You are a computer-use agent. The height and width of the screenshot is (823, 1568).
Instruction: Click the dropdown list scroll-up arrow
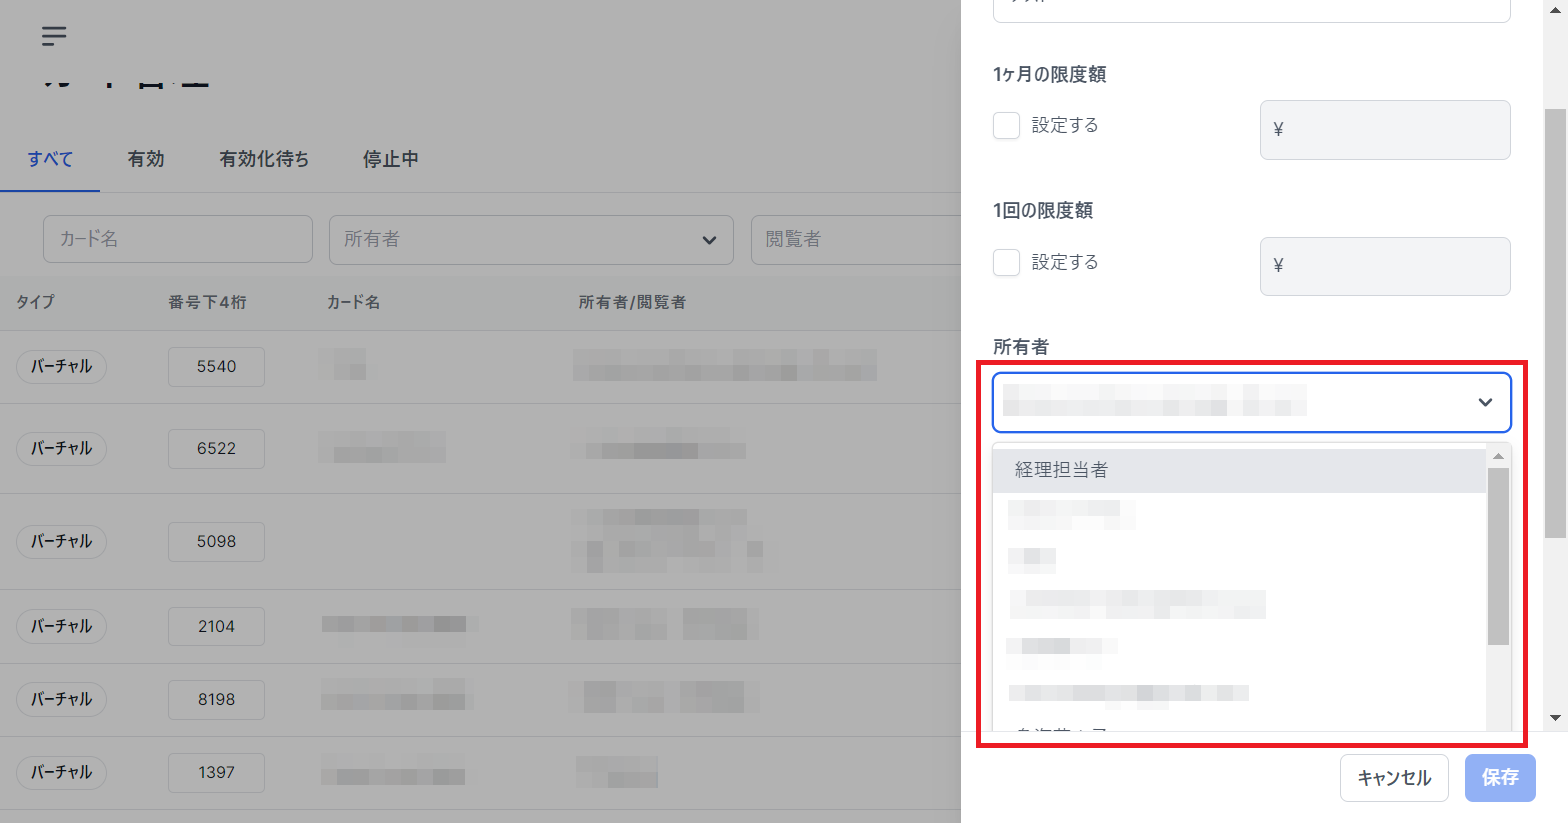[1498, 456]
